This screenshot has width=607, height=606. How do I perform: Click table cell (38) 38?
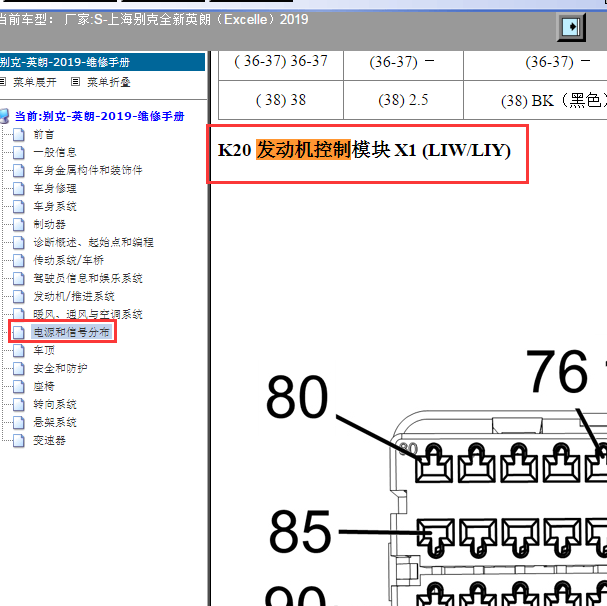281,100
